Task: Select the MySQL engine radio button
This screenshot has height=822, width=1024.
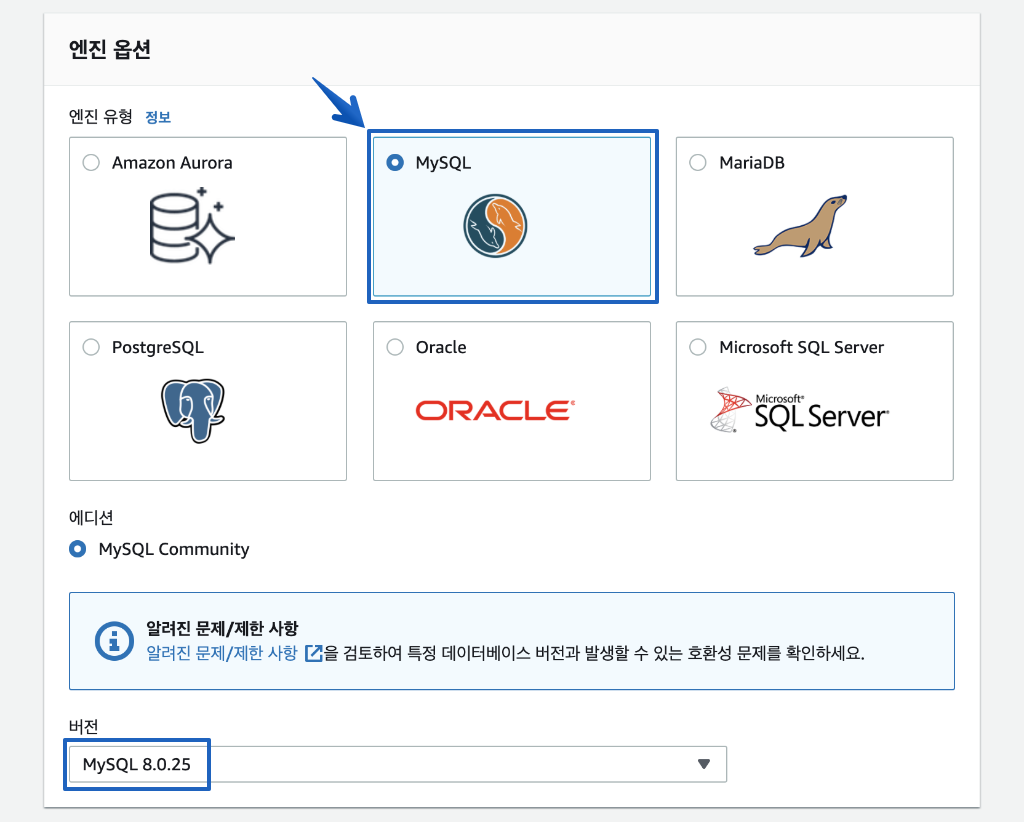Action: (x=395, y=163)
